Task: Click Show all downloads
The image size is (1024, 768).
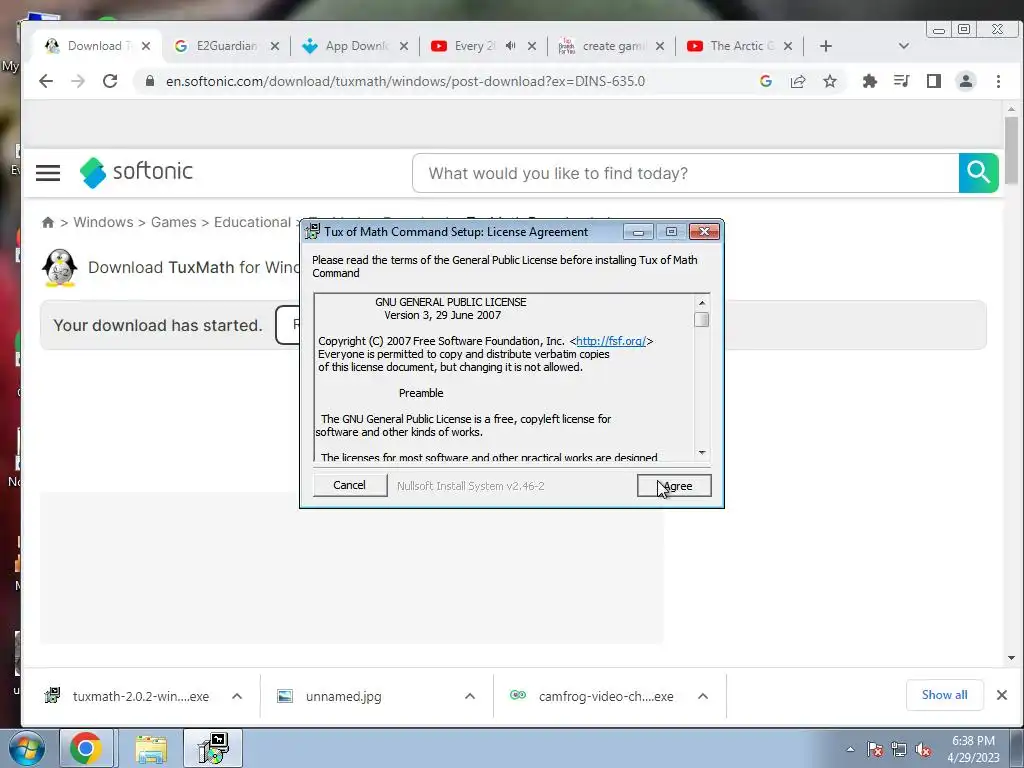Action: point(944,695)
